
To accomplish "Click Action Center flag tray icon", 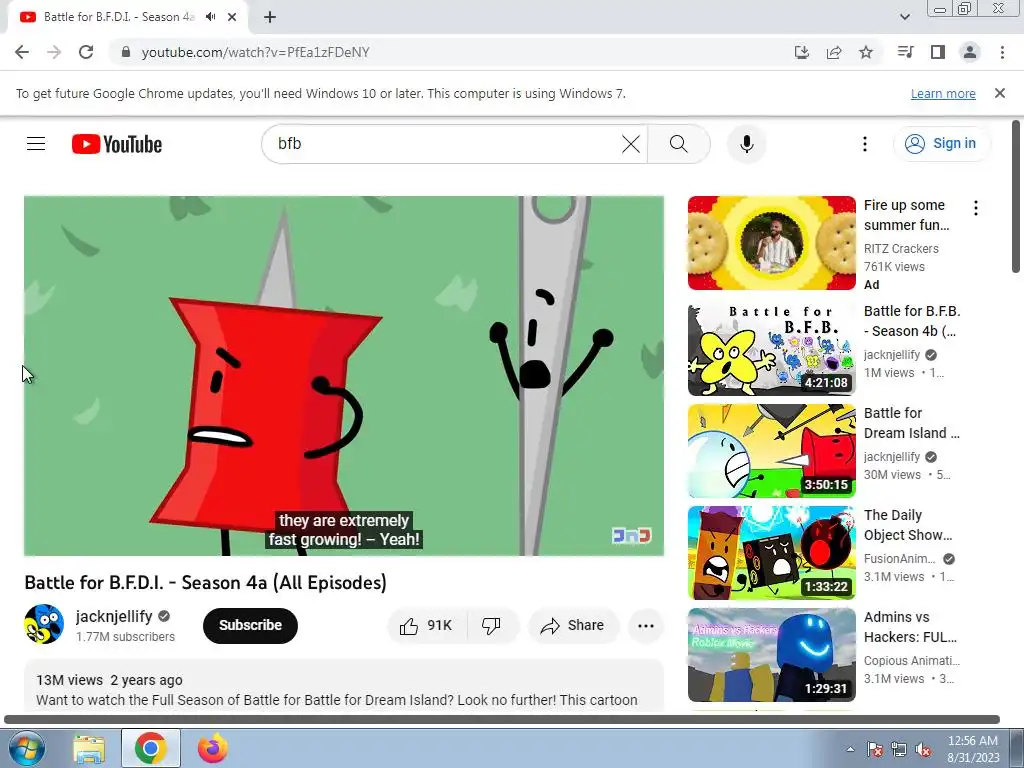I will 874,750.
